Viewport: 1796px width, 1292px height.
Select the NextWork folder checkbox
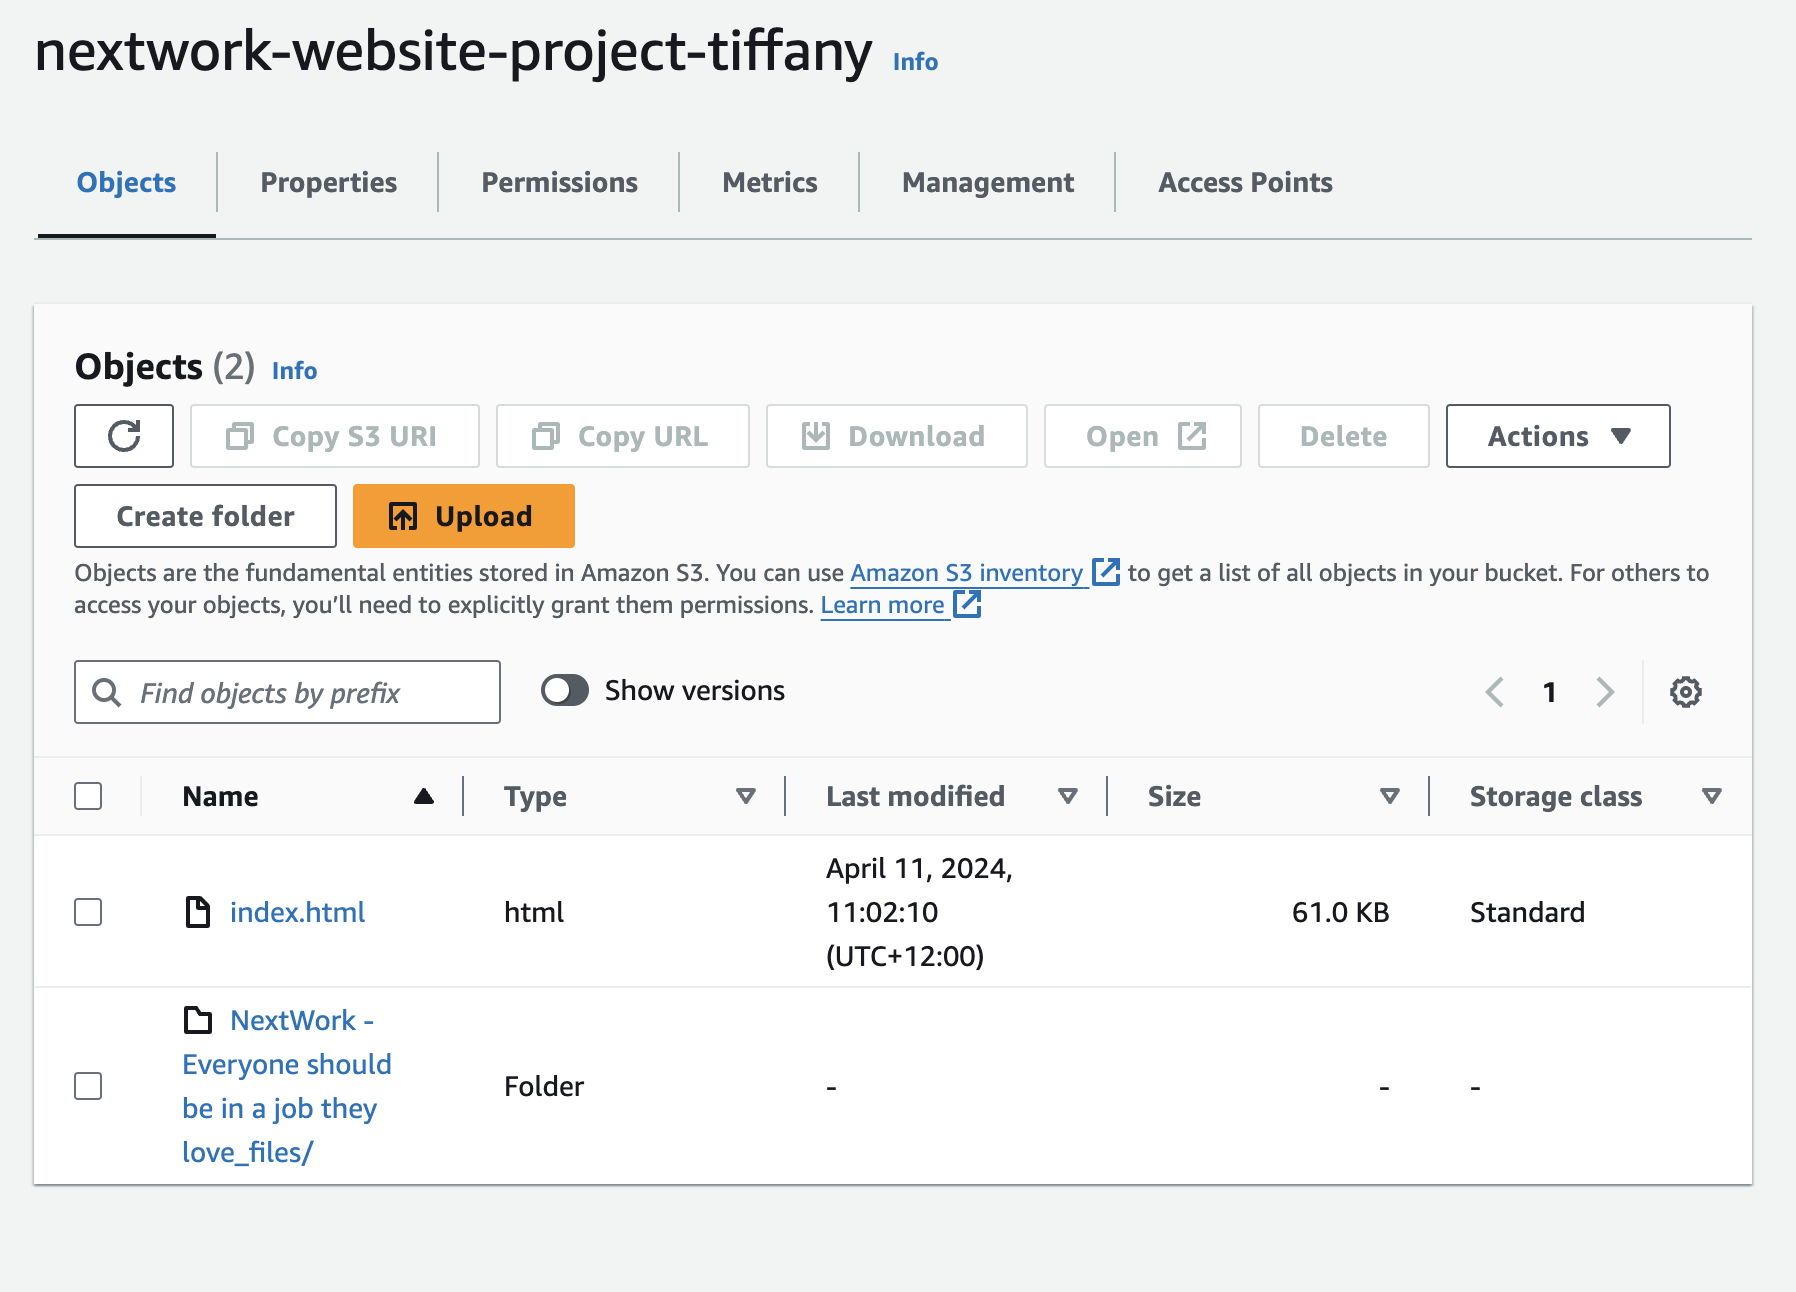click(88, 1086)
